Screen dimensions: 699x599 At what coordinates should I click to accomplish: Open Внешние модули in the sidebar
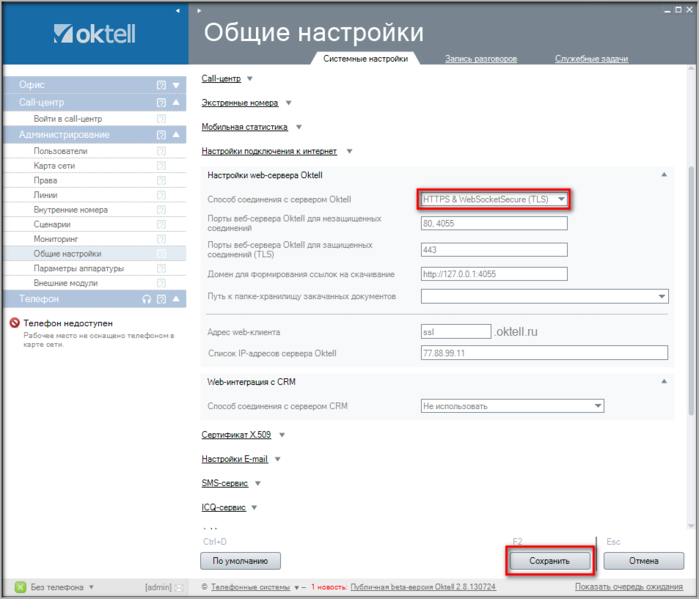66,283
